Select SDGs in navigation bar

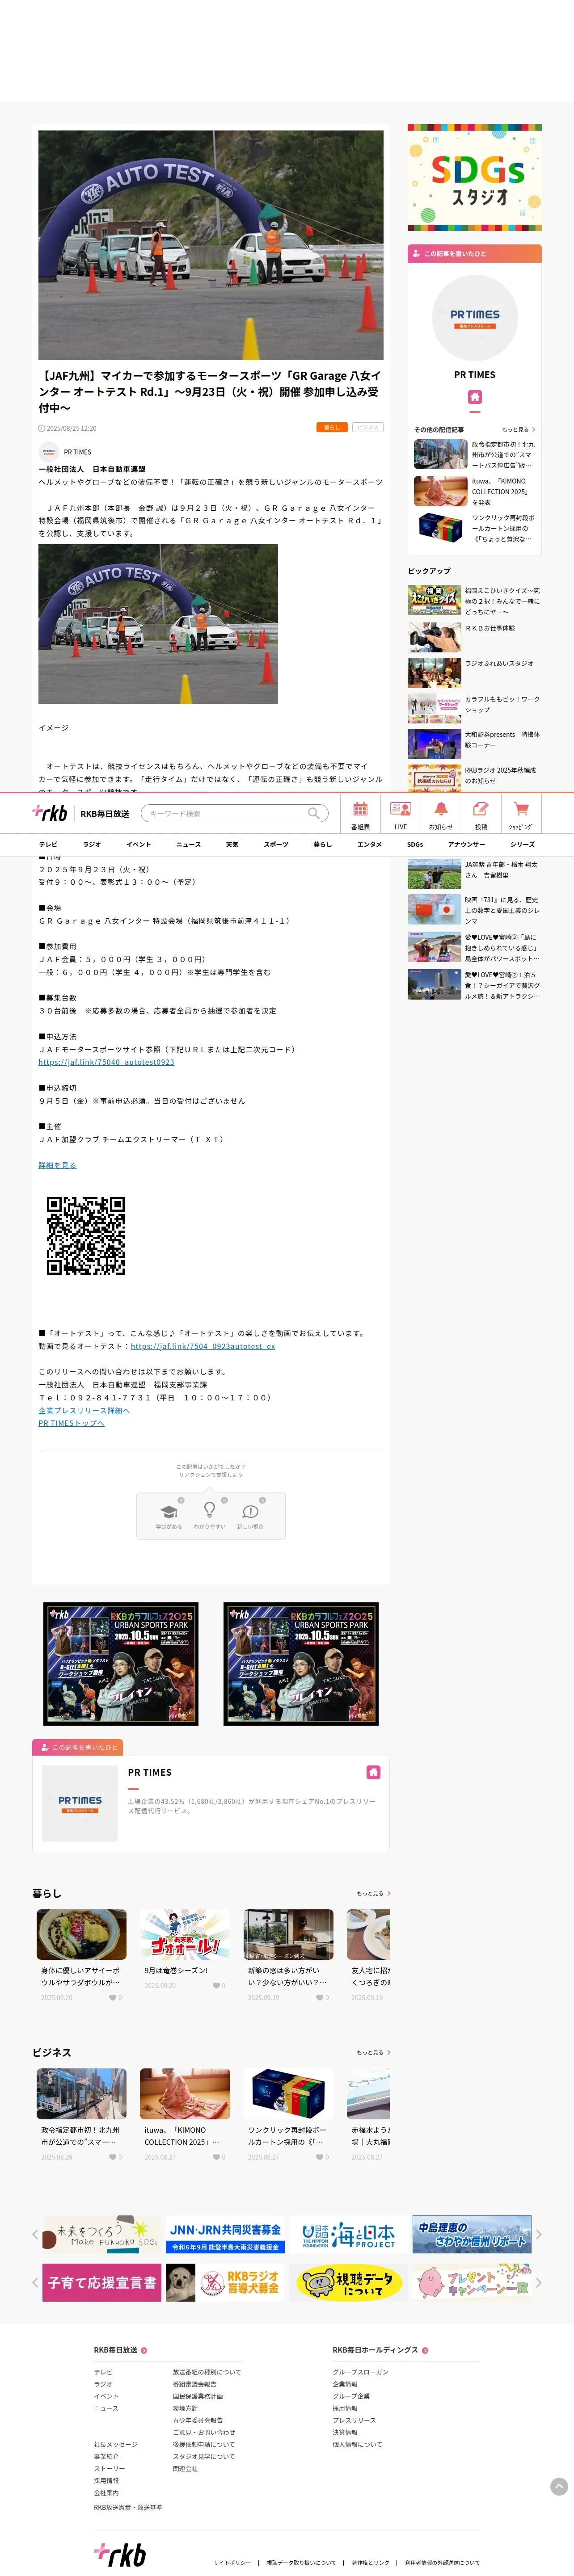415,844
